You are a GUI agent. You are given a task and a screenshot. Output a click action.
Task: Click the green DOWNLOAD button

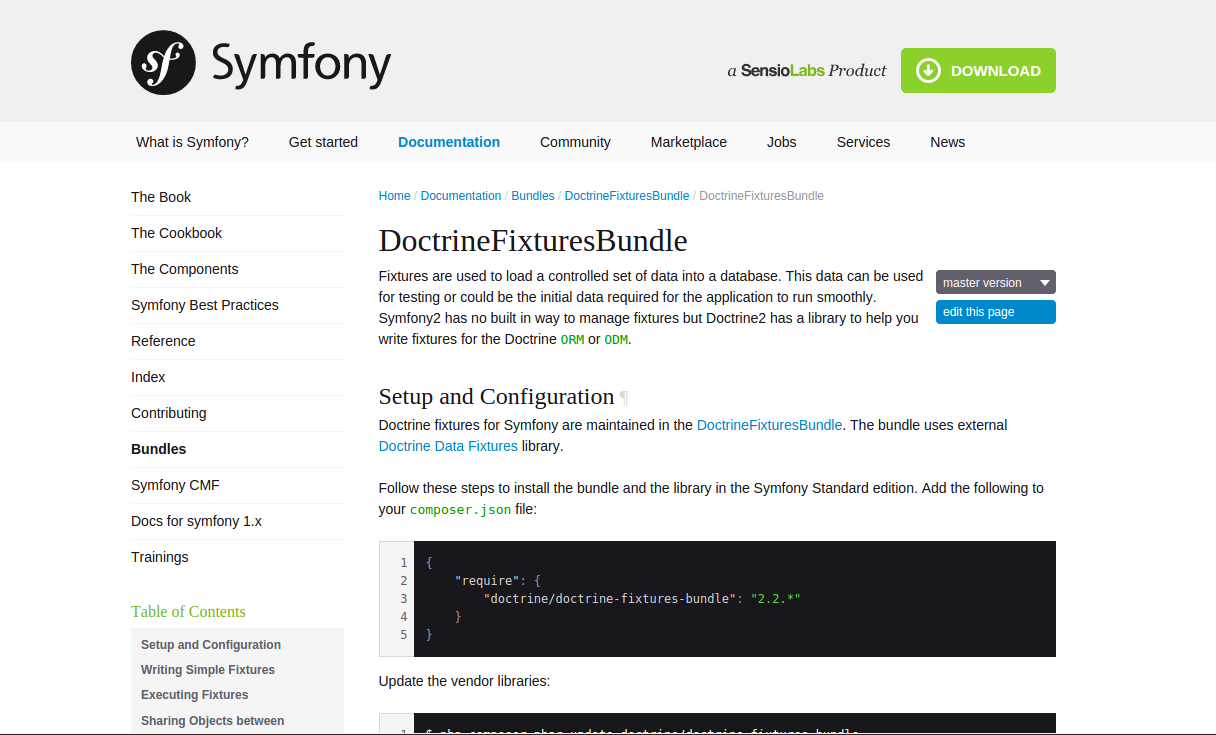(978, 71)
